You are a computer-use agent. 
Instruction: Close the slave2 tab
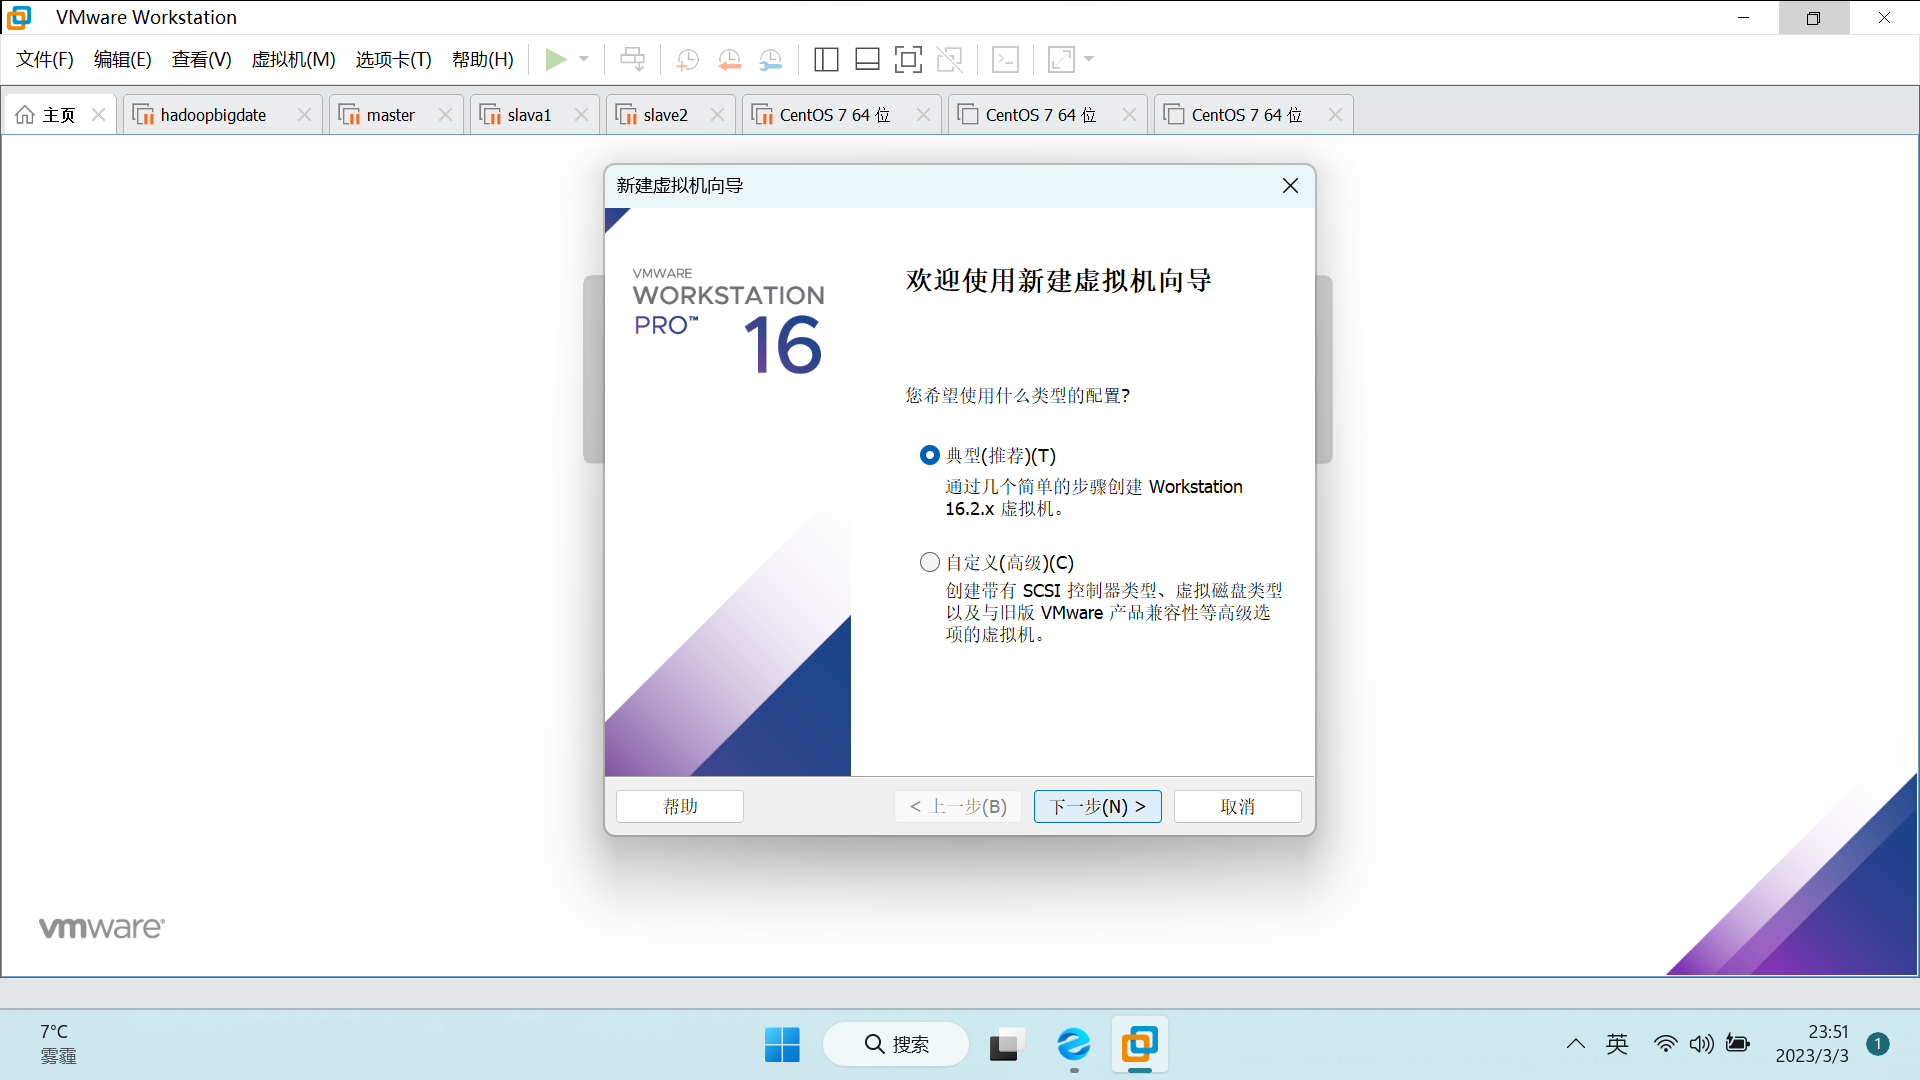pos(717,115)
